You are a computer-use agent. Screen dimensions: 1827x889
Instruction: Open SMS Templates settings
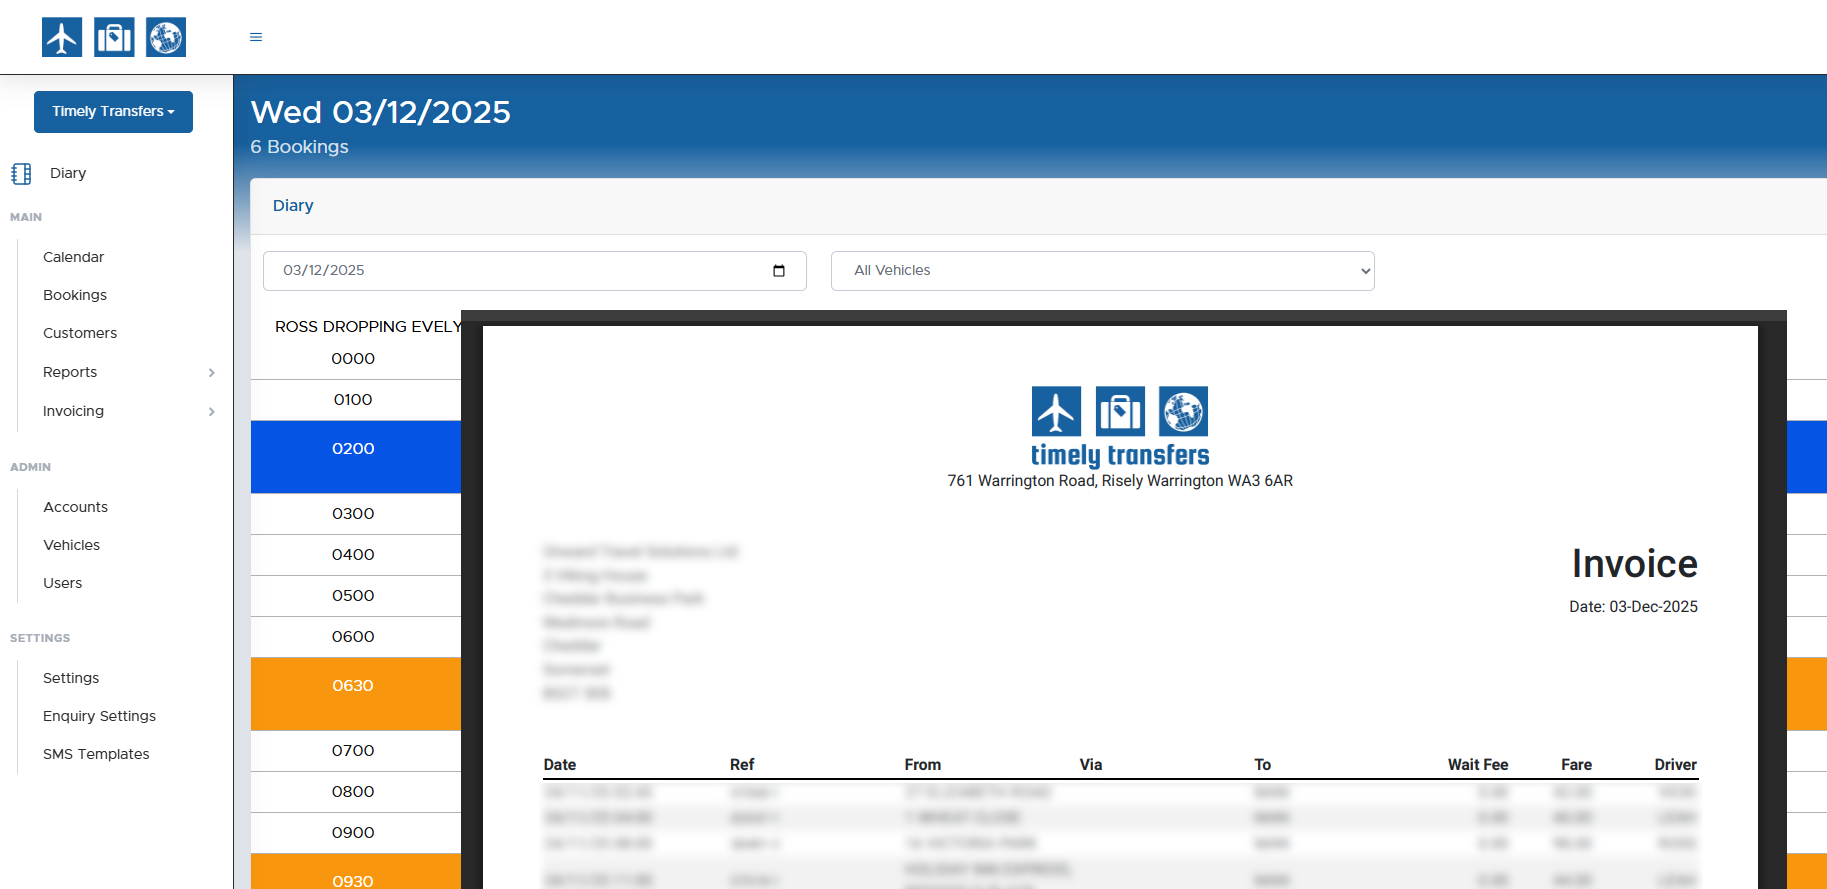(x=96, y=754)
